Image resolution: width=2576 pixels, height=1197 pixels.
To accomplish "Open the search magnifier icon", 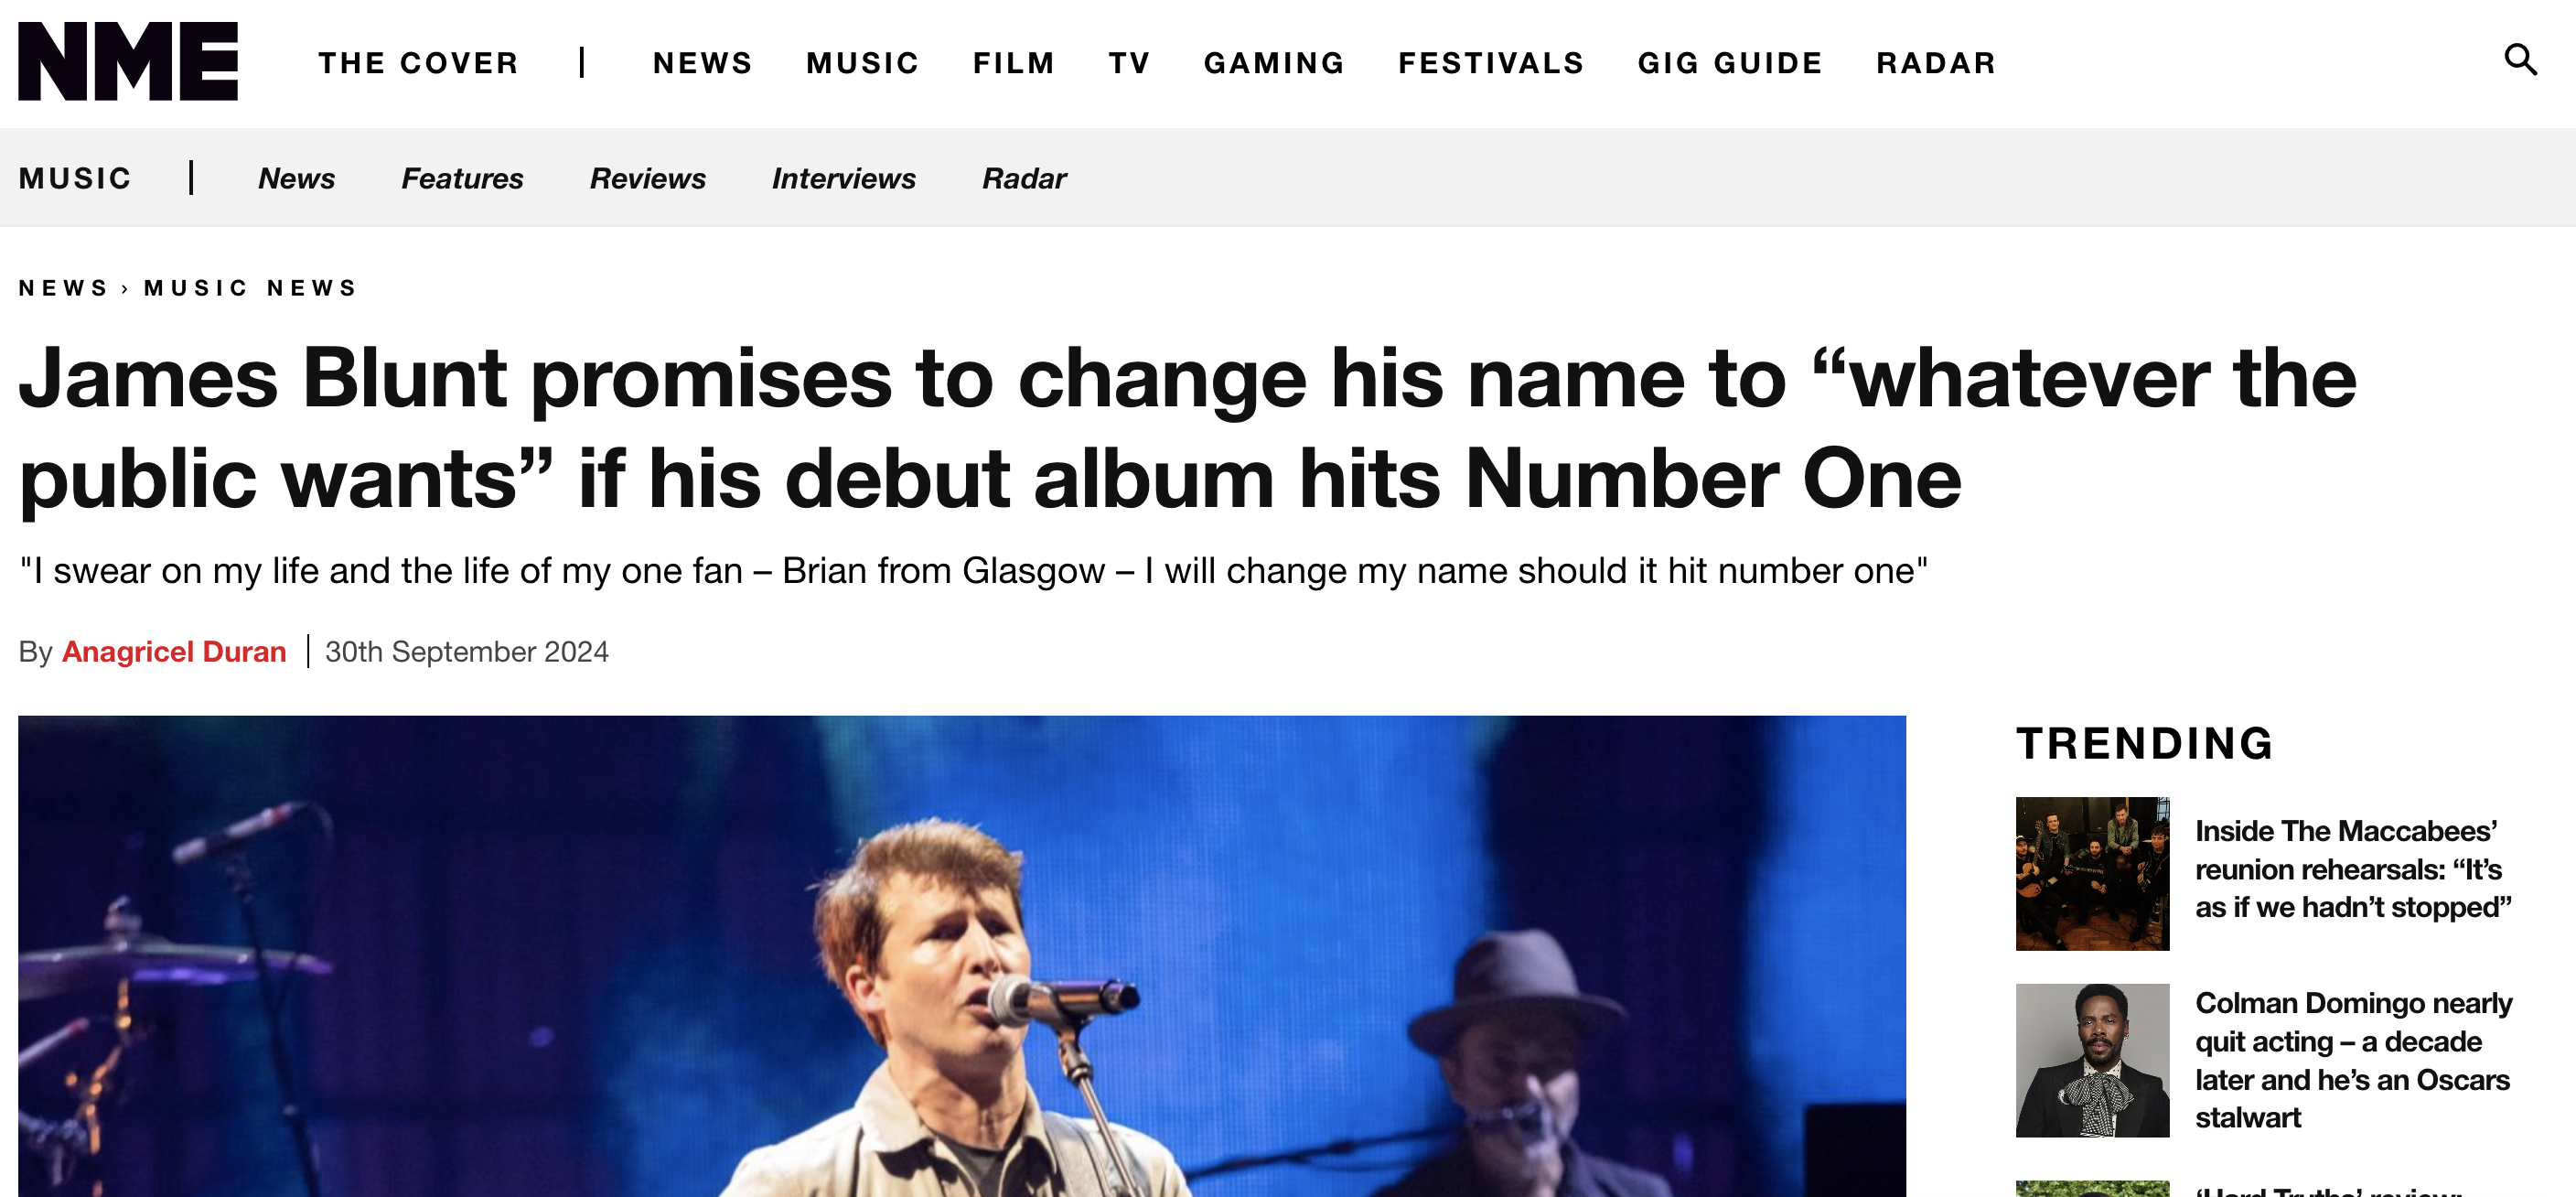I will 2519,61.
